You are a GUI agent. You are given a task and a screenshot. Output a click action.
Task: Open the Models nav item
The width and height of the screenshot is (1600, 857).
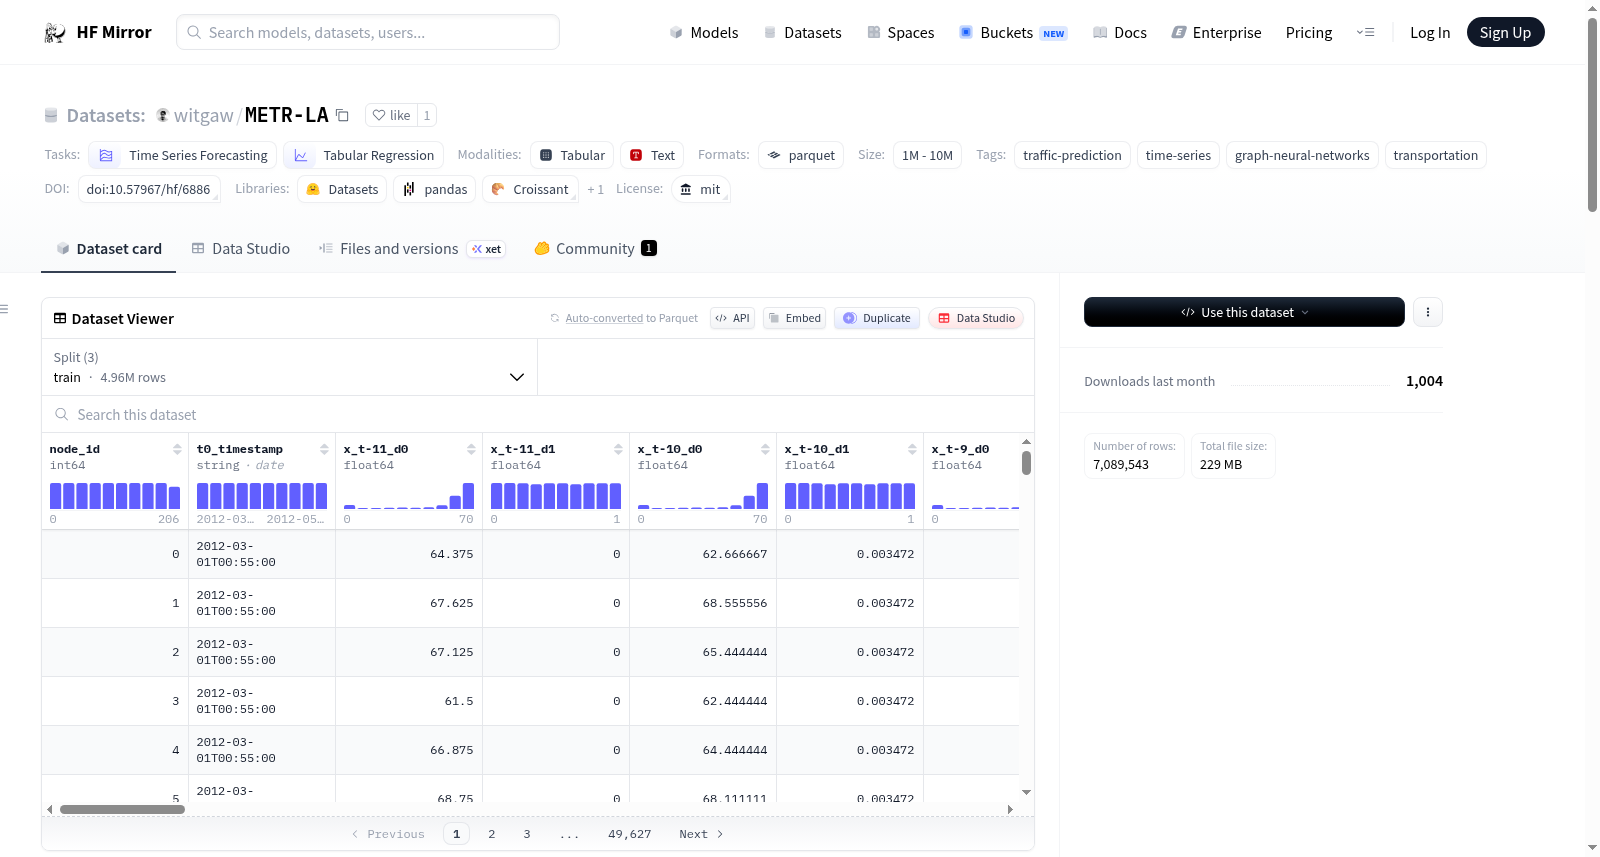tap(704, 32)
